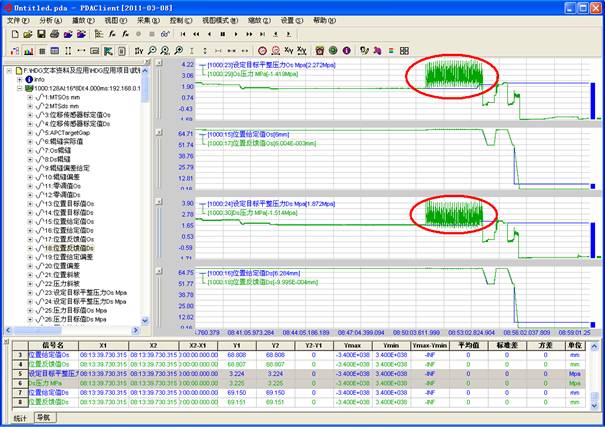Viewport: 605px width, 427px height.
Task: Click the first magnifier zoom icon
Action: click(151, 50)
